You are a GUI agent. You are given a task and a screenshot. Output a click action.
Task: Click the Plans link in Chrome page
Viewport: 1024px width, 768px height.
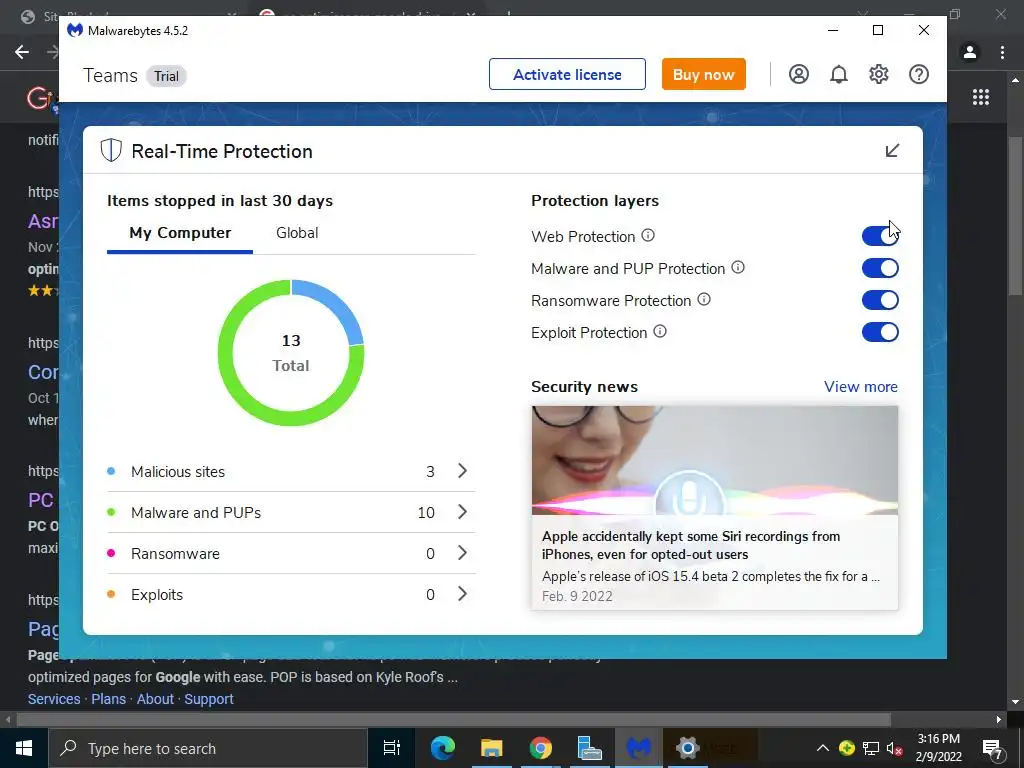pos(108,699)
